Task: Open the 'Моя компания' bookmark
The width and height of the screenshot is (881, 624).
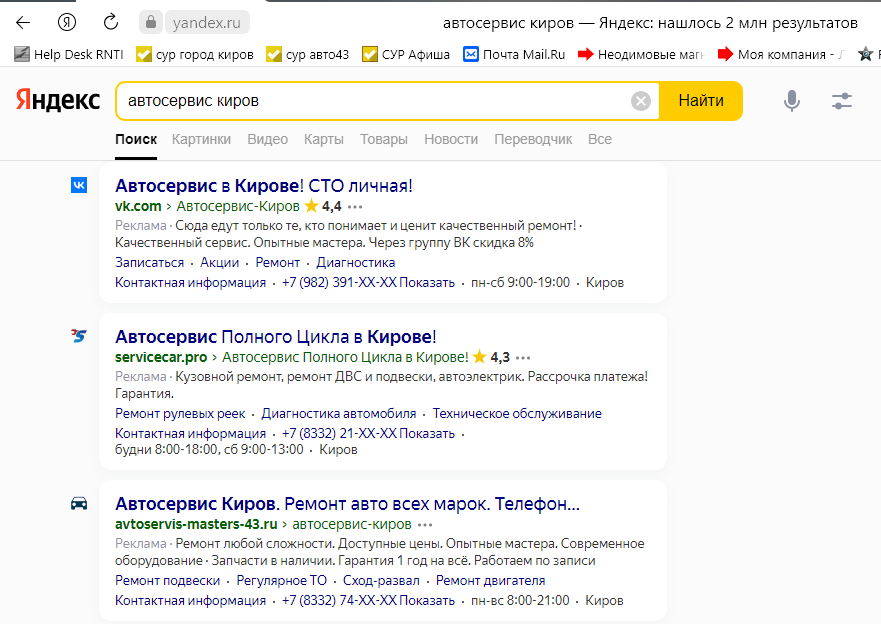Action: coord(781,54)
